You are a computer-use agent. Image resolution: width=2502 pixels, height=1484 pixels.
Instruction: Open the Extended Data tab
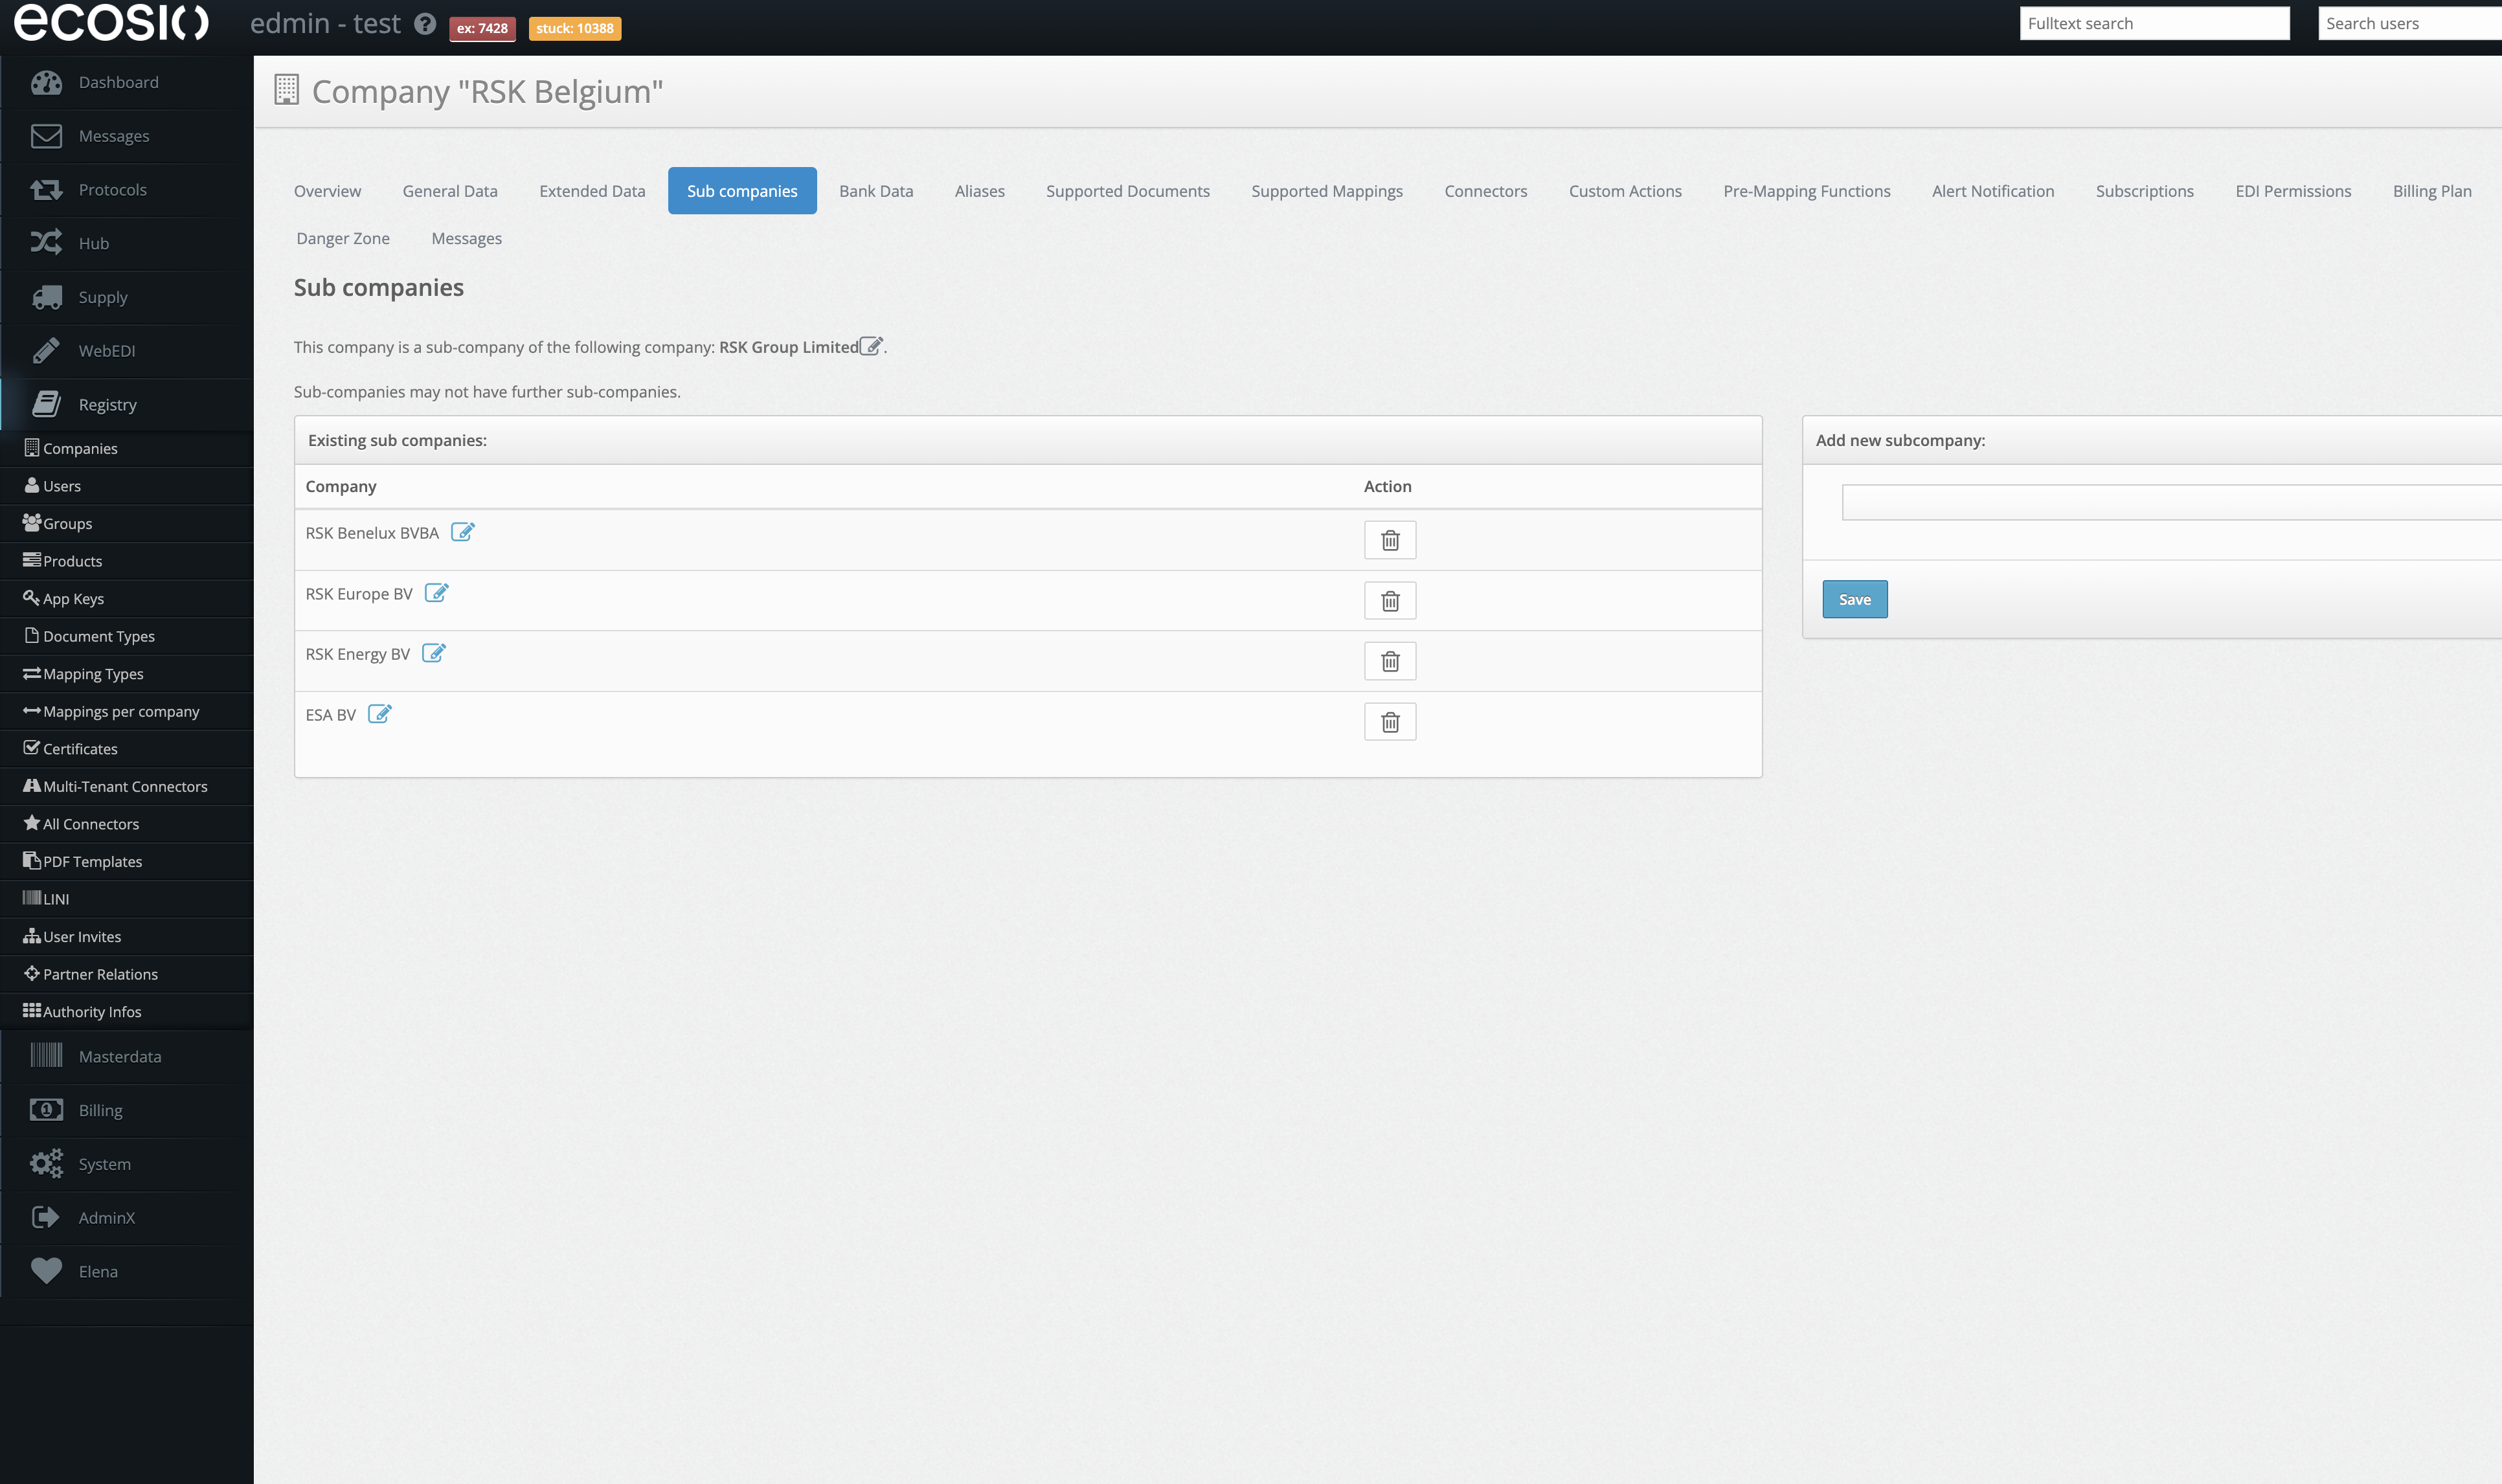(x=592, y=191)
